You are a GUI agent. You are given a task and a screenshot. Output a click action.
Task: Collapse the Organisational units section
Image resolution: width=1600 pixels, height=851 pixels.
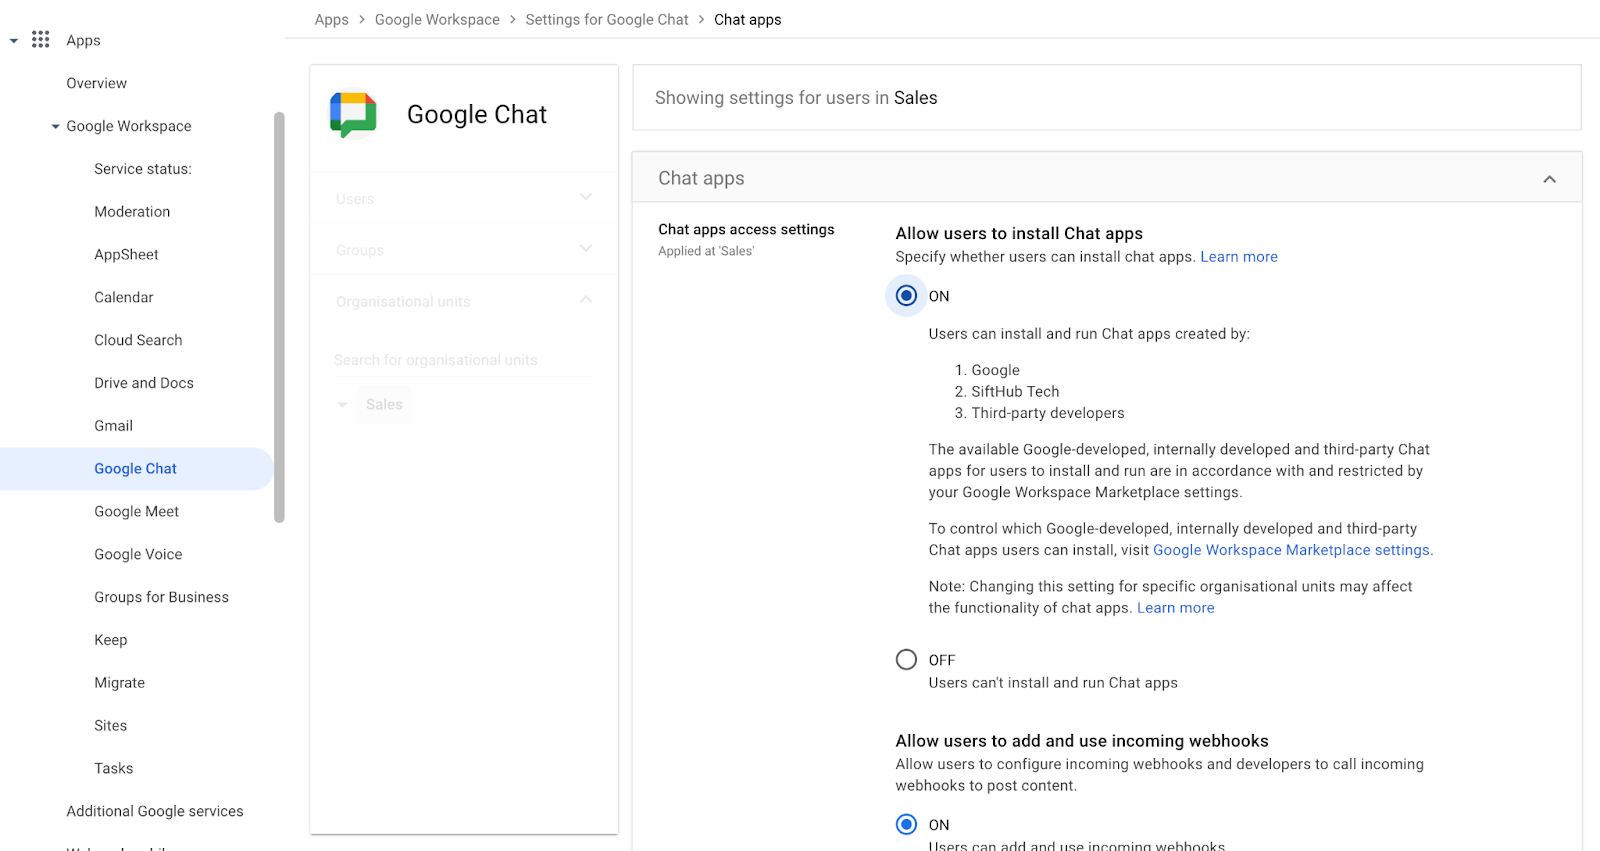click(x=585, y=300)
